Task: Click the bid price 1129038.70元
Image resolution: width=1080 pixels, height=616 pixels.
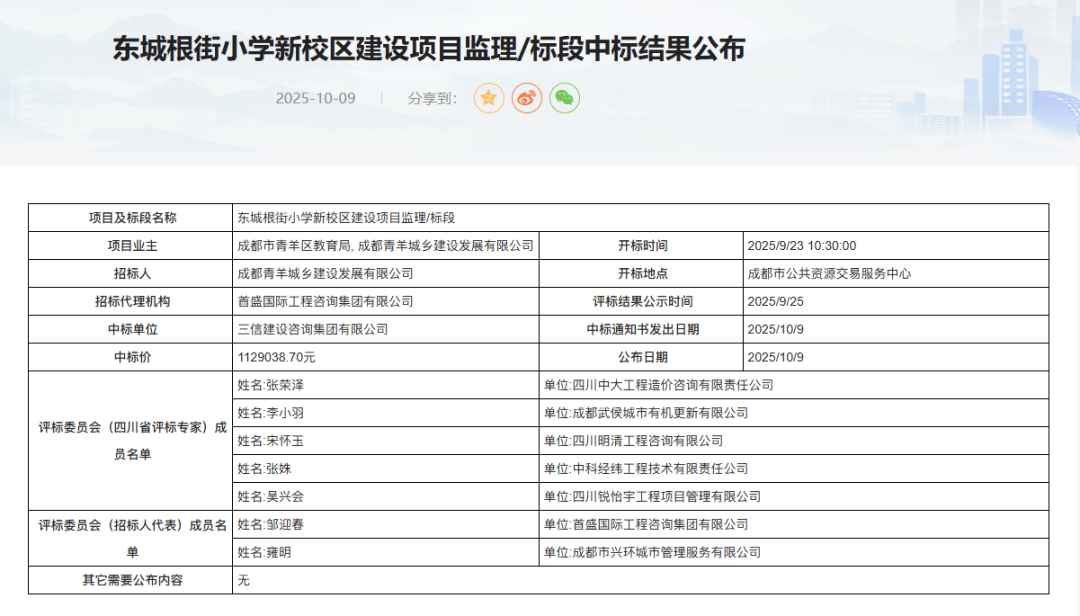Action: [x=276, y=357]
